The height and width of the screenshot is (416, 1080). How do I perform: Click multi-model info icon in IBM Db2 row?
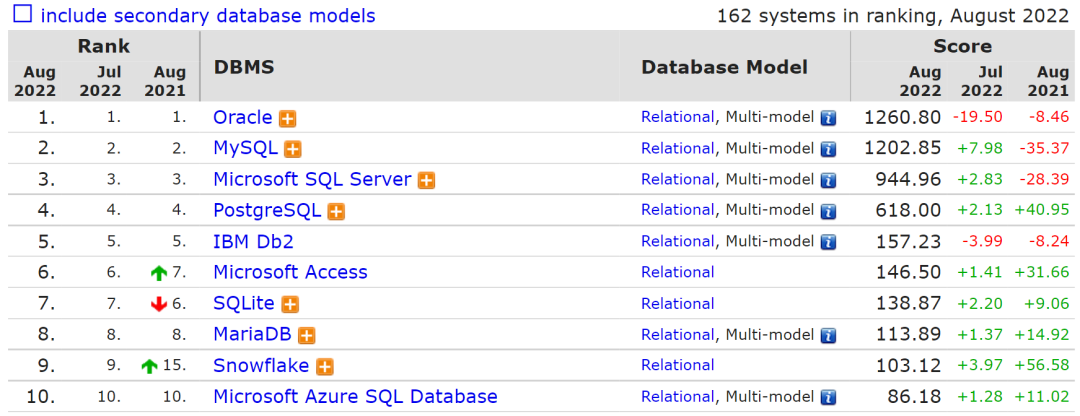point(828,242)
